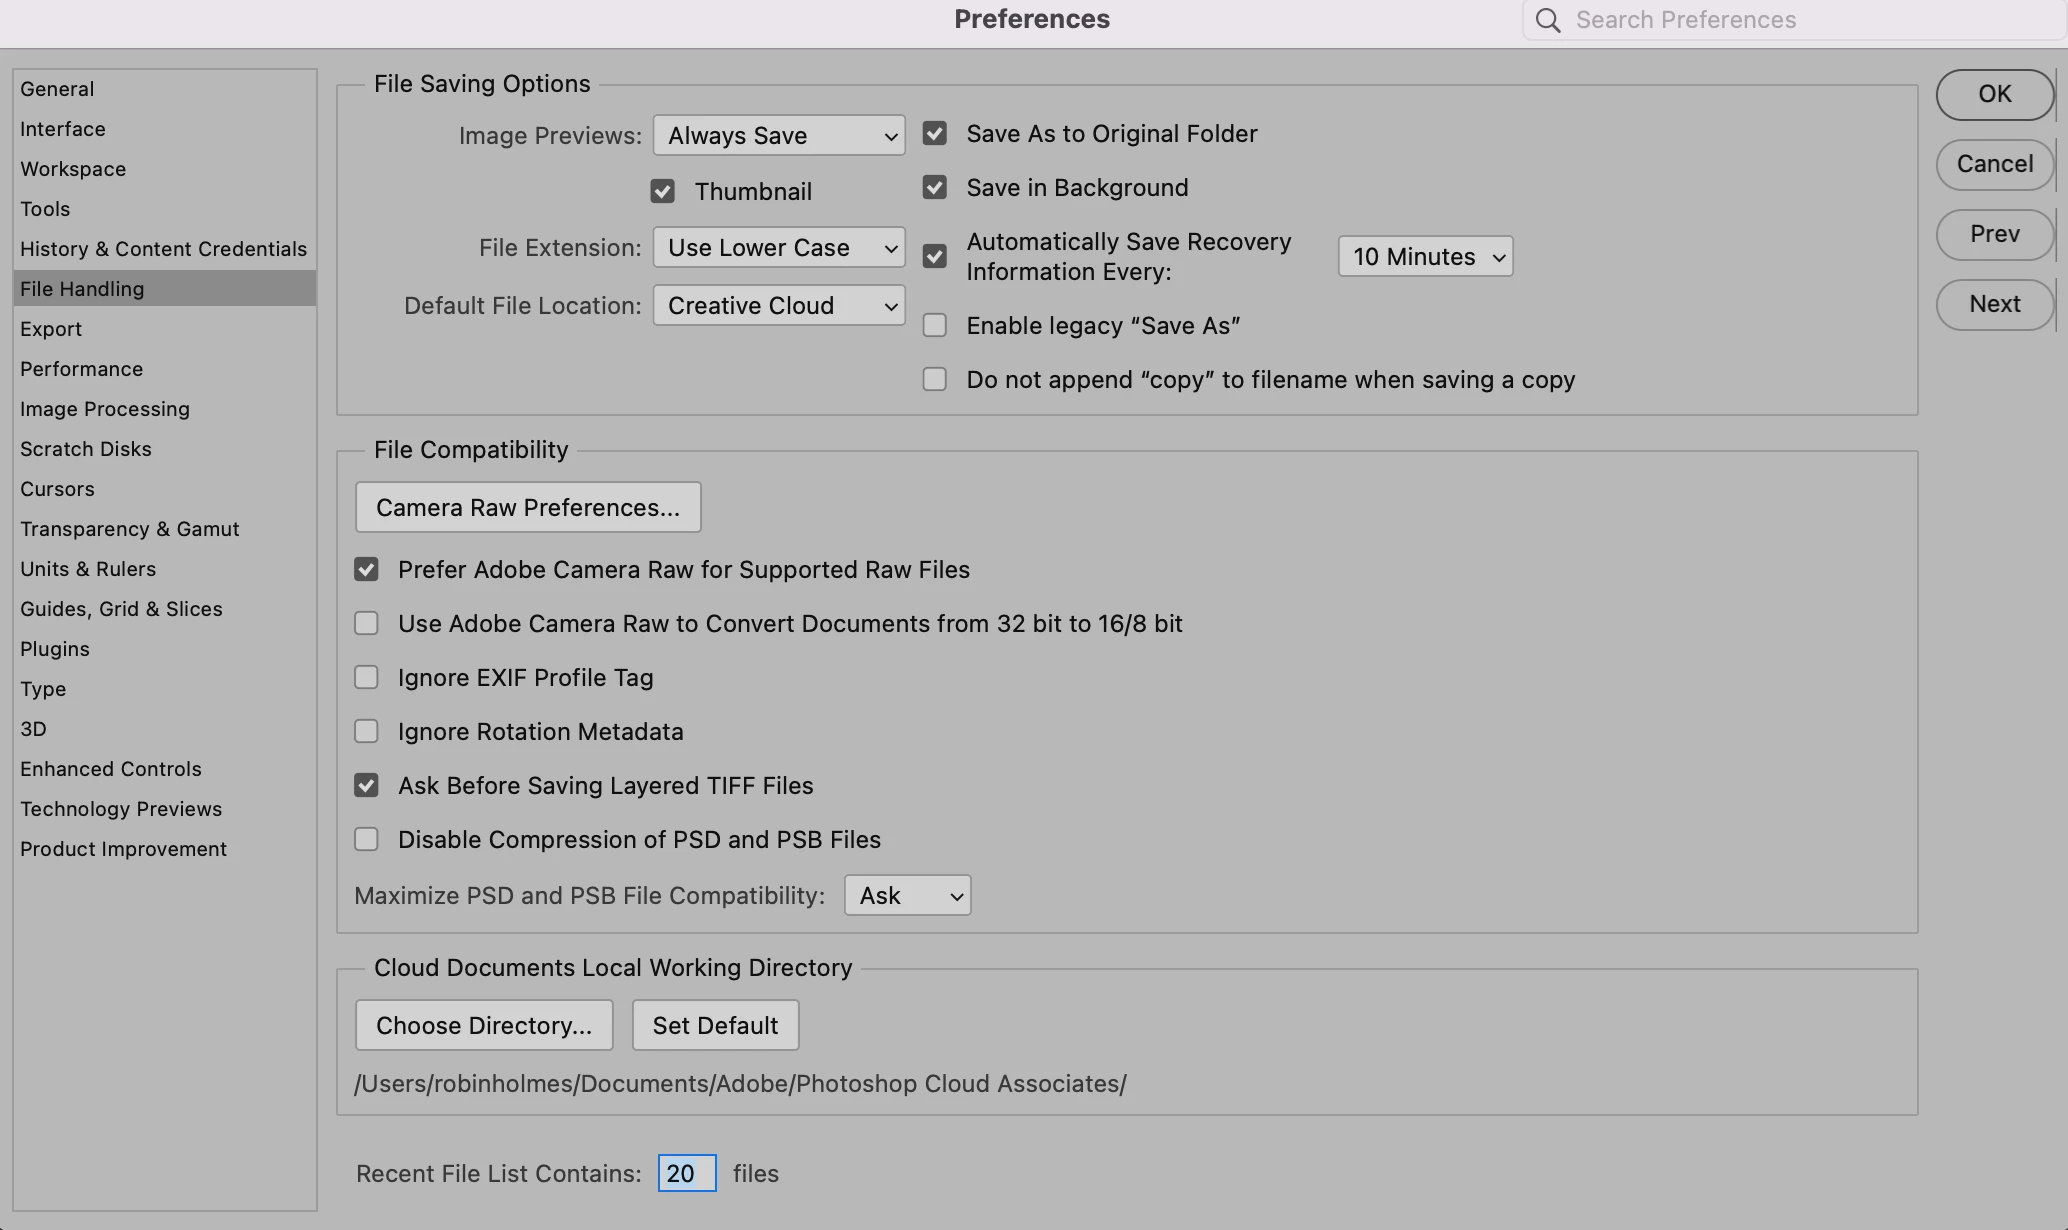Check Ignore Rotation Metadata
Viewport: 2068px width, 1230px height.
[x=366, y=732]
